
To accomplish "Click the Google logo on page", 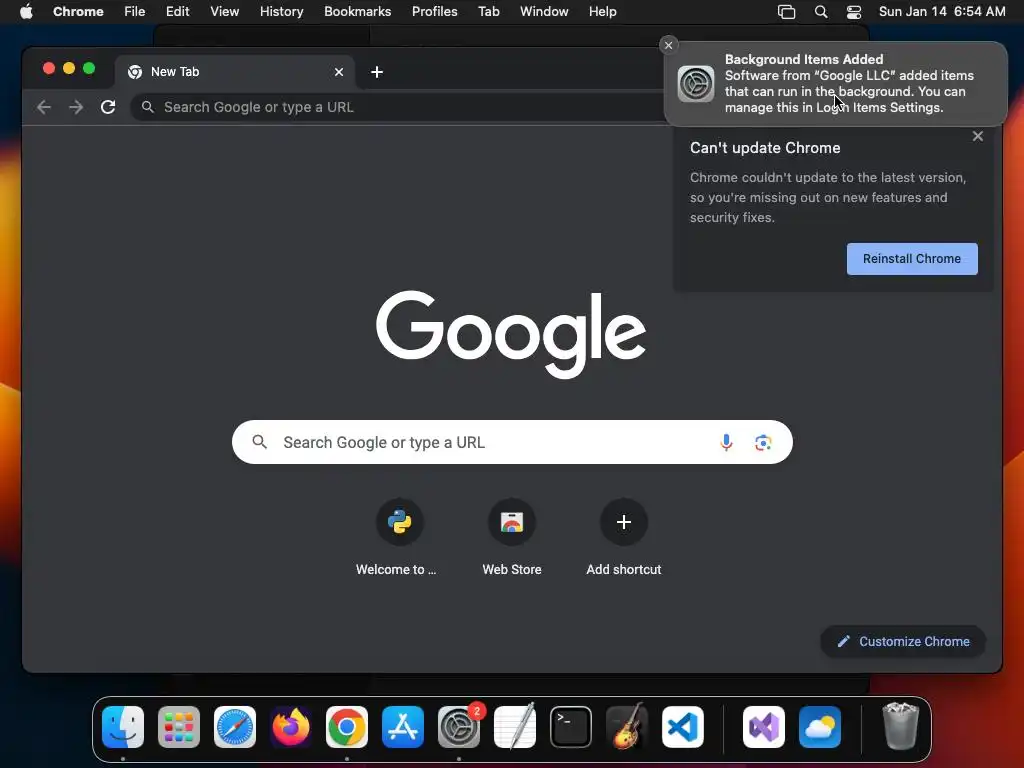I will click(511, 333).
